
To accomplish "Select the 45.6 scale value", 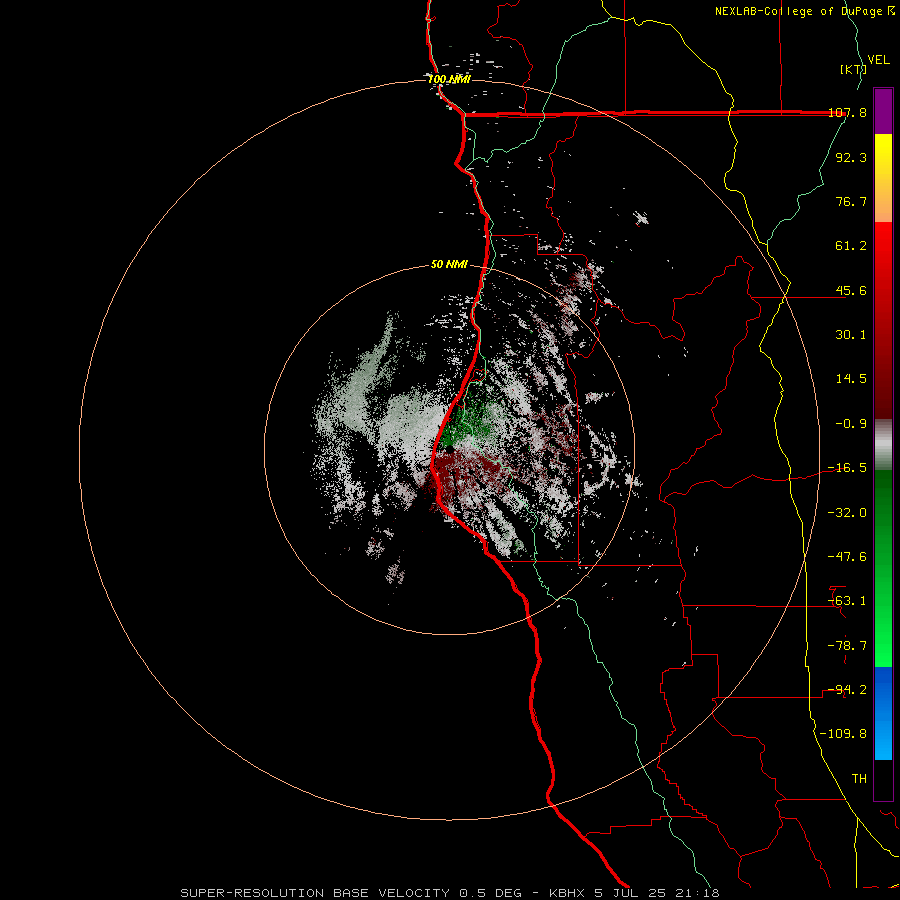I will 851,290.
